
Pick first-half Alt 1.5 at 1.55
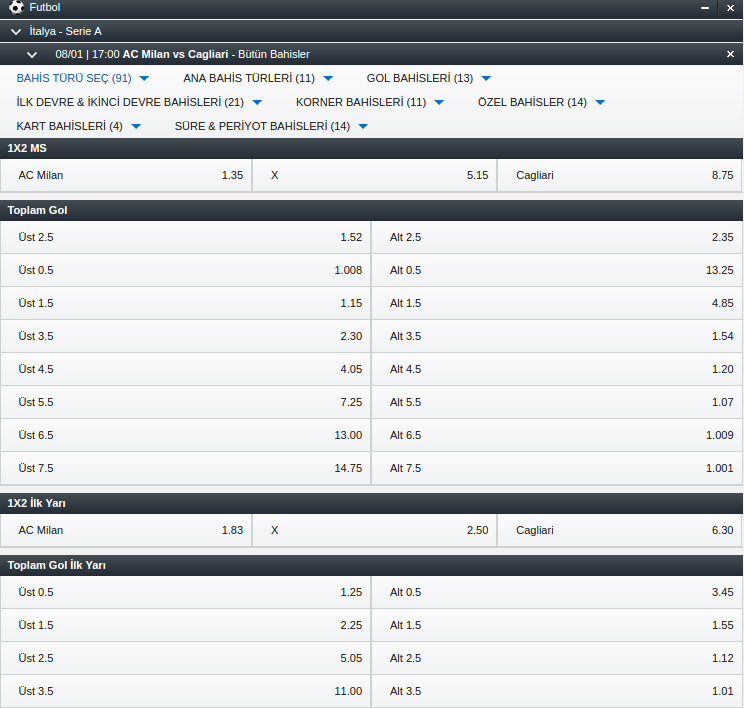557,625
